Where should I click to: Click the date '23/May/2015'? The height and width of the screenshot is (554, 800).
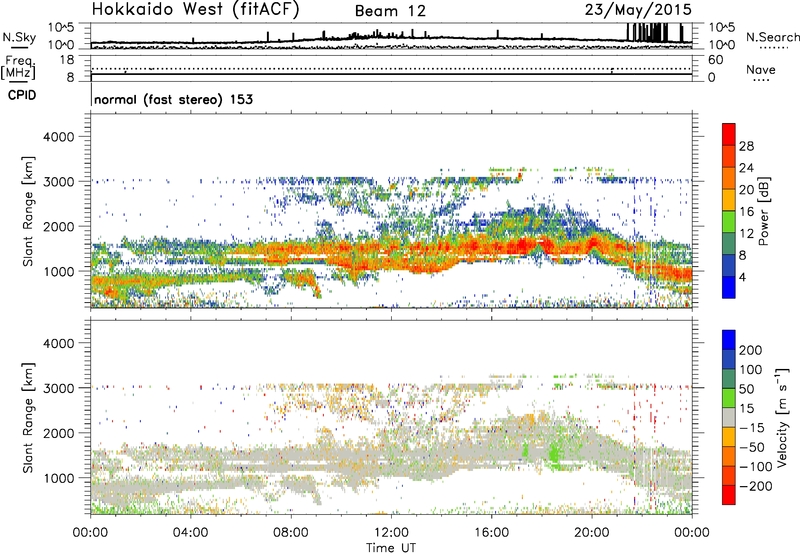coord(638,10)
